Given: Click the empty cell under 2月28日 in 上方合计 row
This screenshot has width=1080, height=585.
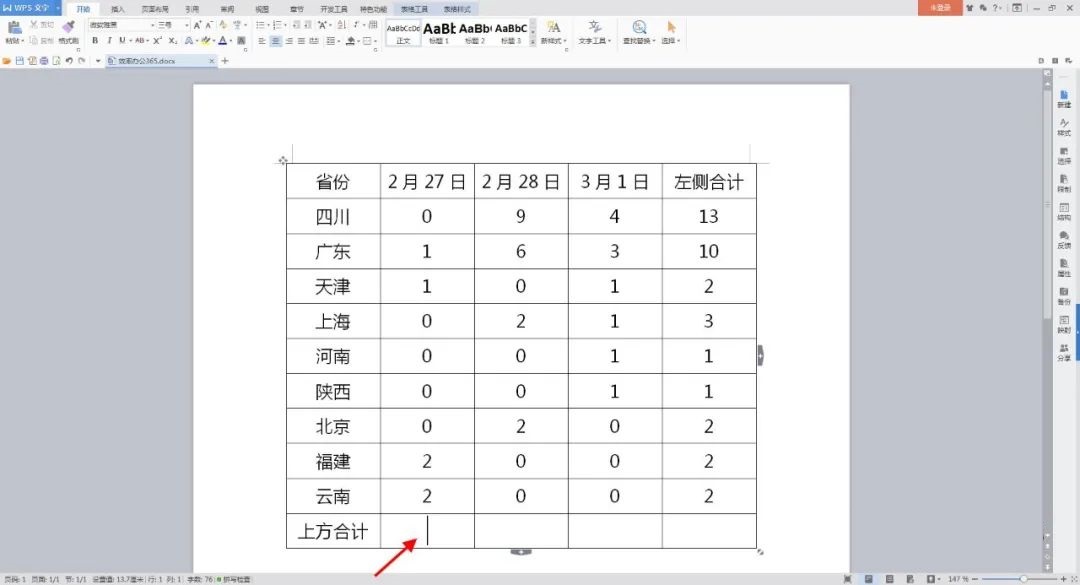Looking at the screenshot, I should (x=521, y=531).
